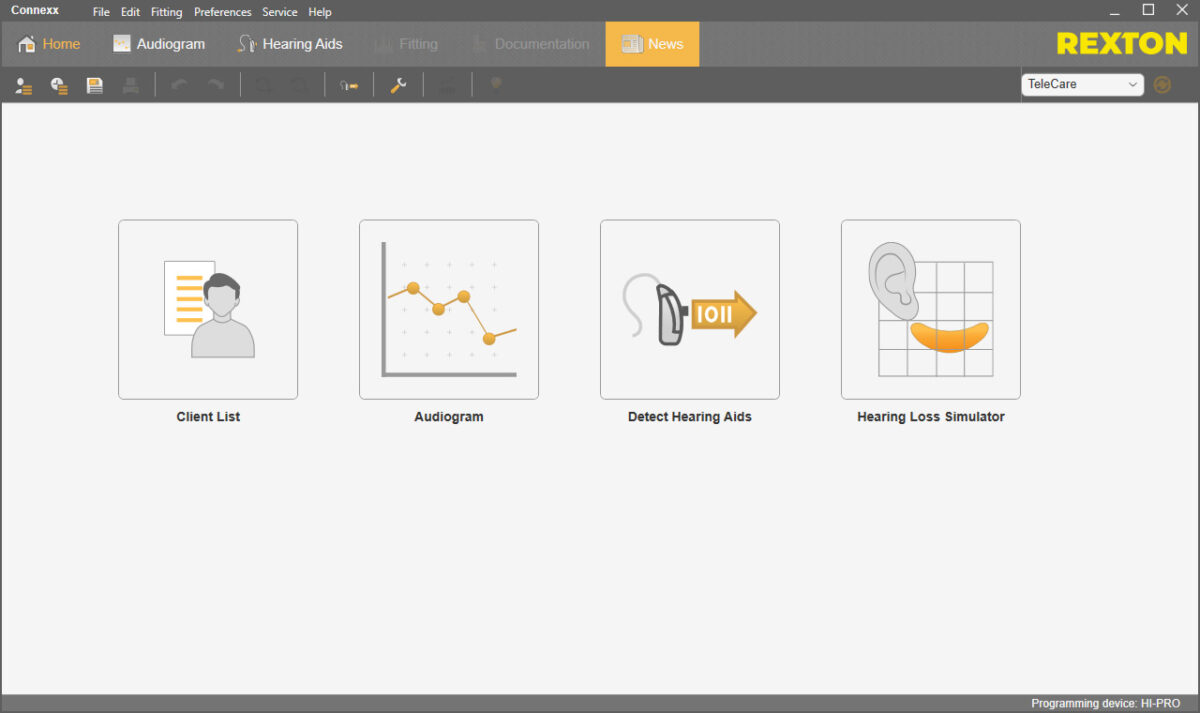The image size is (1200, 713).
Task: Select the connect hearing aids icon
Action: click(x=349, y=85)
